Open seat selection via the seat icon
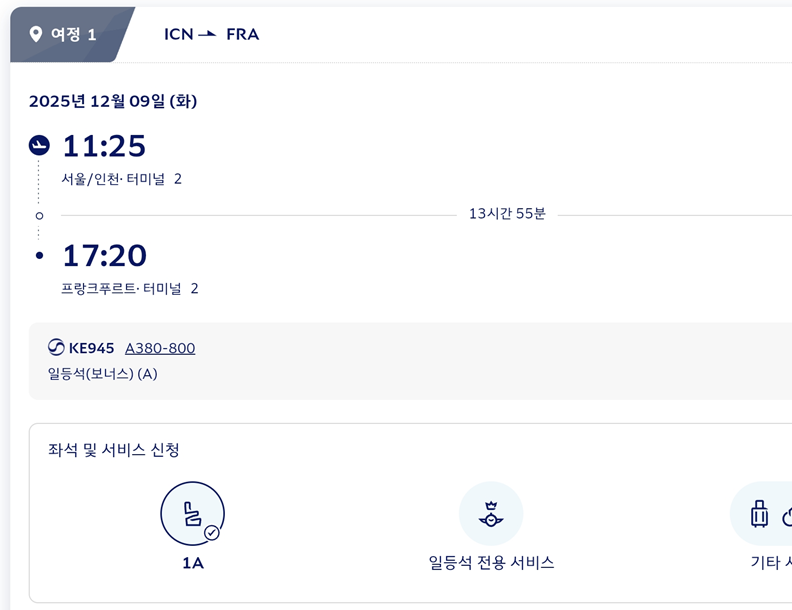 [x=192, y=514]
